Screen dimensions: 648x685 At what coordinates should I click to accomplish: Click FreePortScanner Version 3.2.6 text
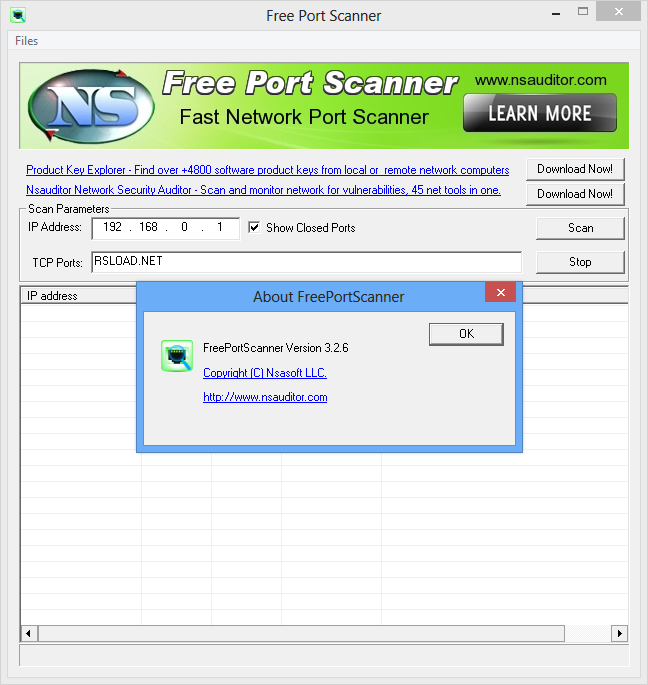(276, 348)
